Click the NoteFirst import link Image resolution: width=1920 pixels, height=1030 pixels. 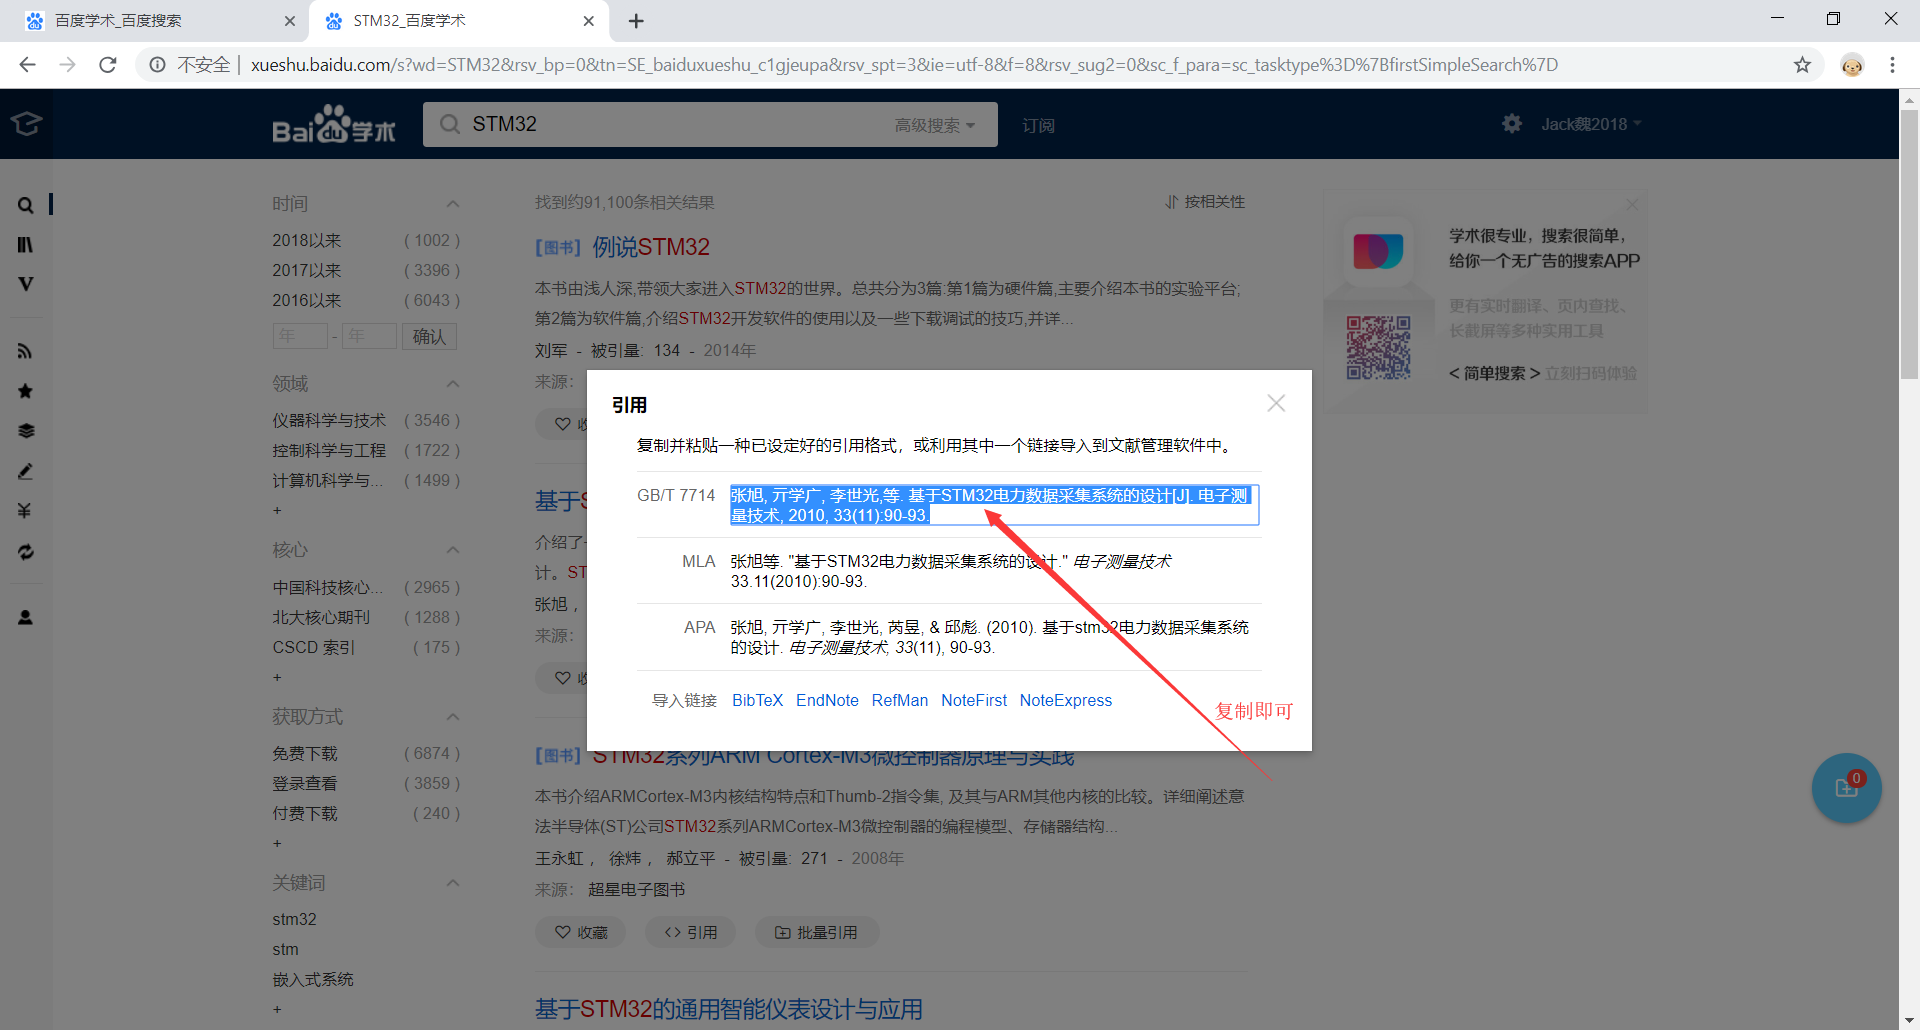click(x=973, y=701)
